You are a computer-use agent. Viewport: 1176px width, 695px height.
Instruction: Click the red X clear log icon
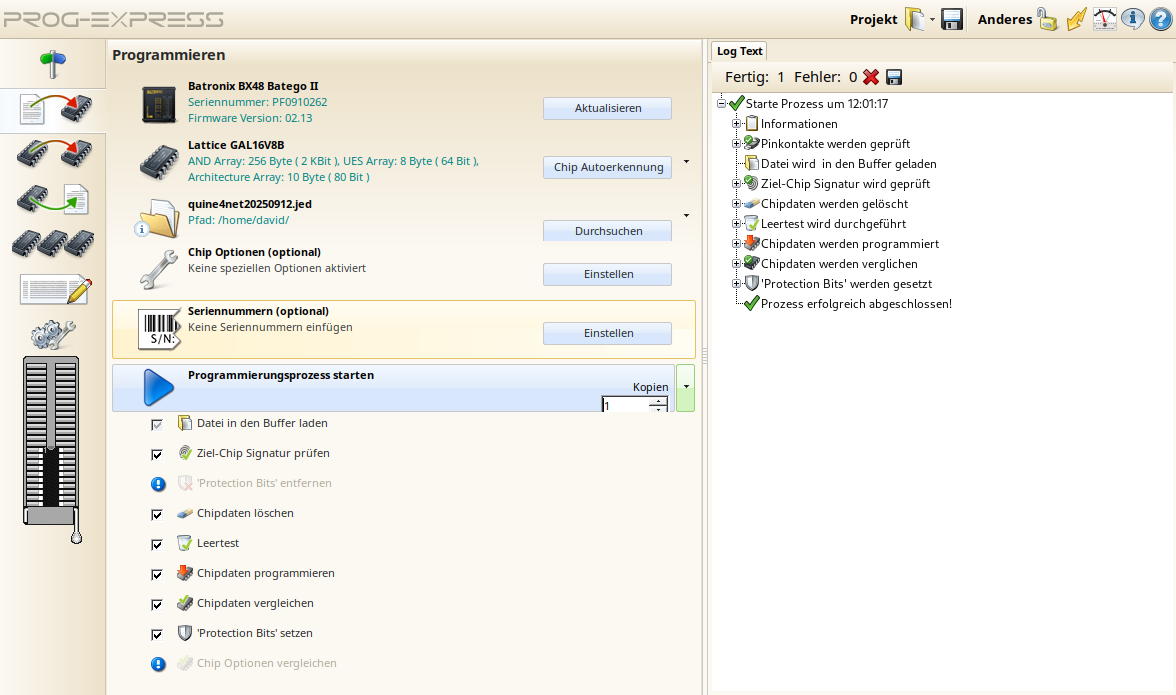pyautogui.click(x=871, y=77)
